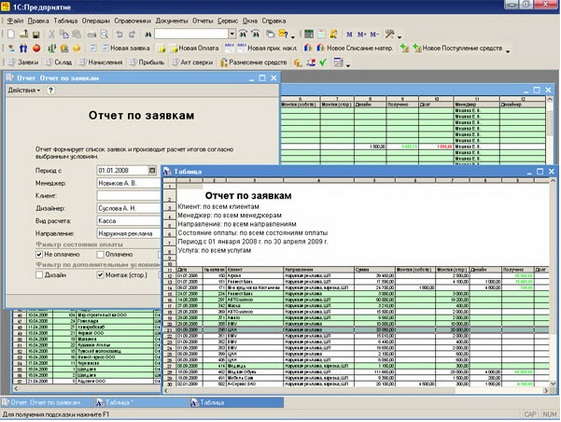Screen dimensions: 561x422
Task: Click the M memory button icon
Action: point(349,34)
